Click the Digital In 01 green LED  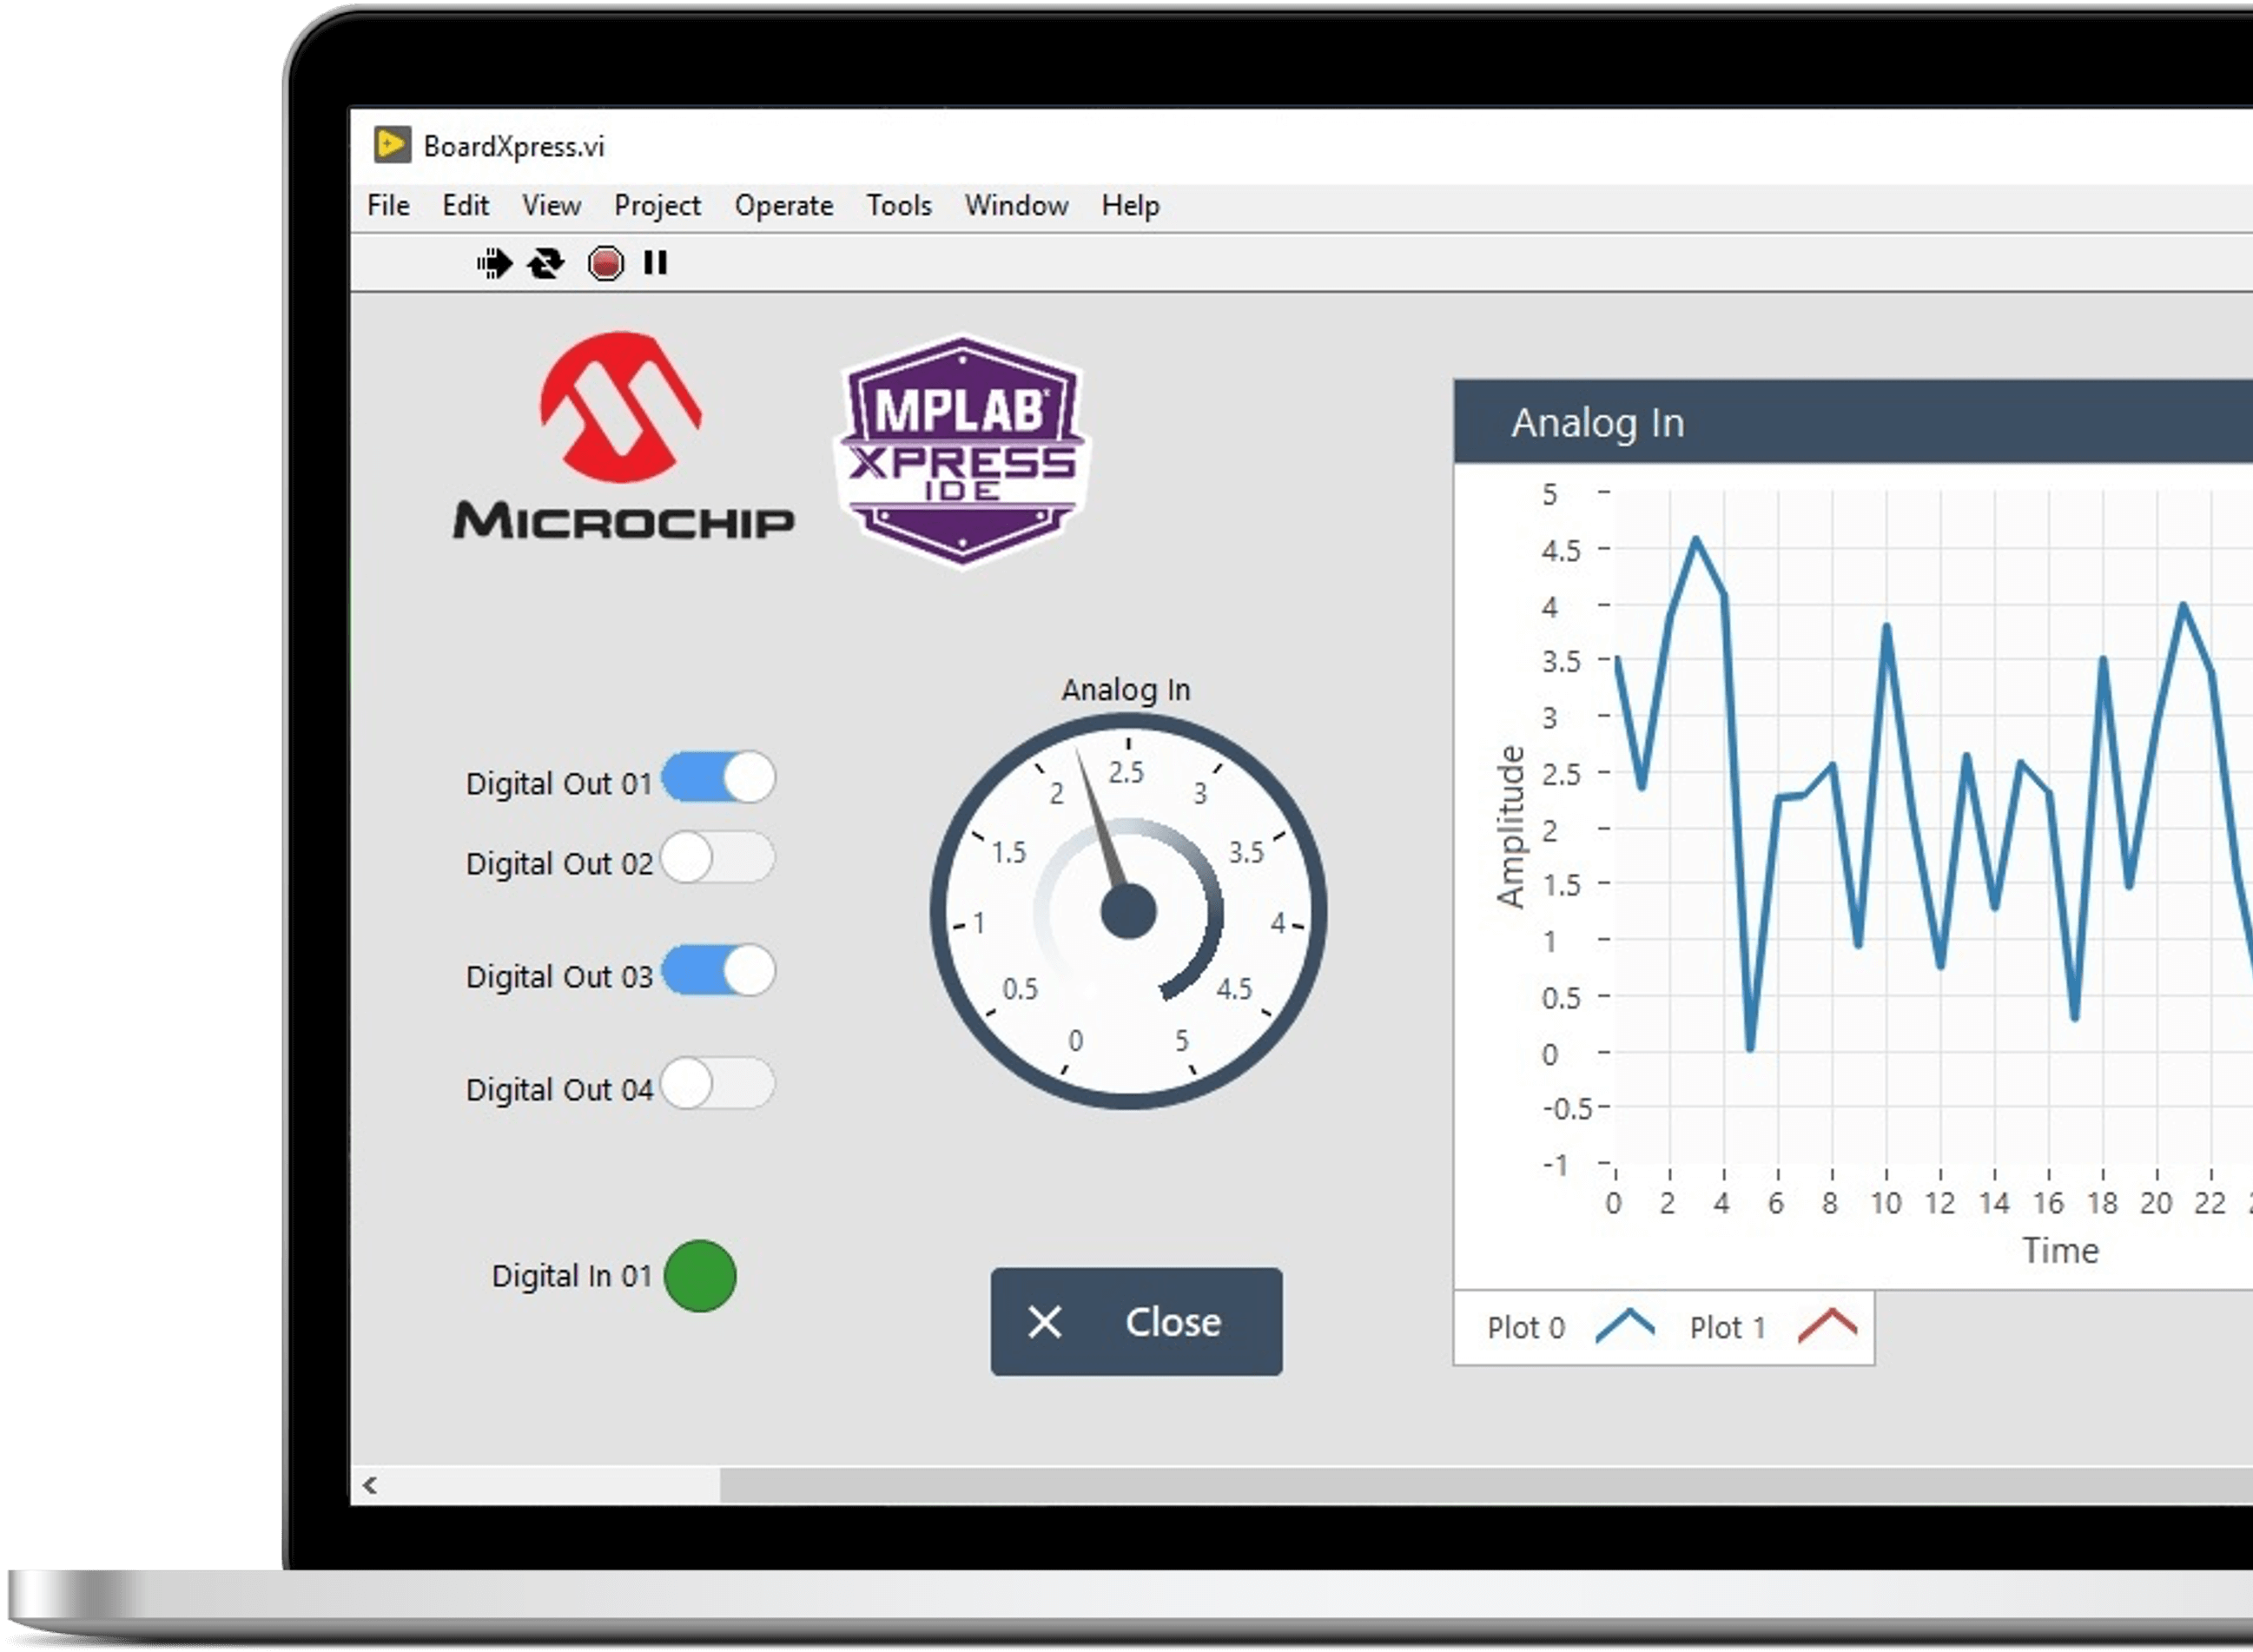click(x=700, y=1276)
